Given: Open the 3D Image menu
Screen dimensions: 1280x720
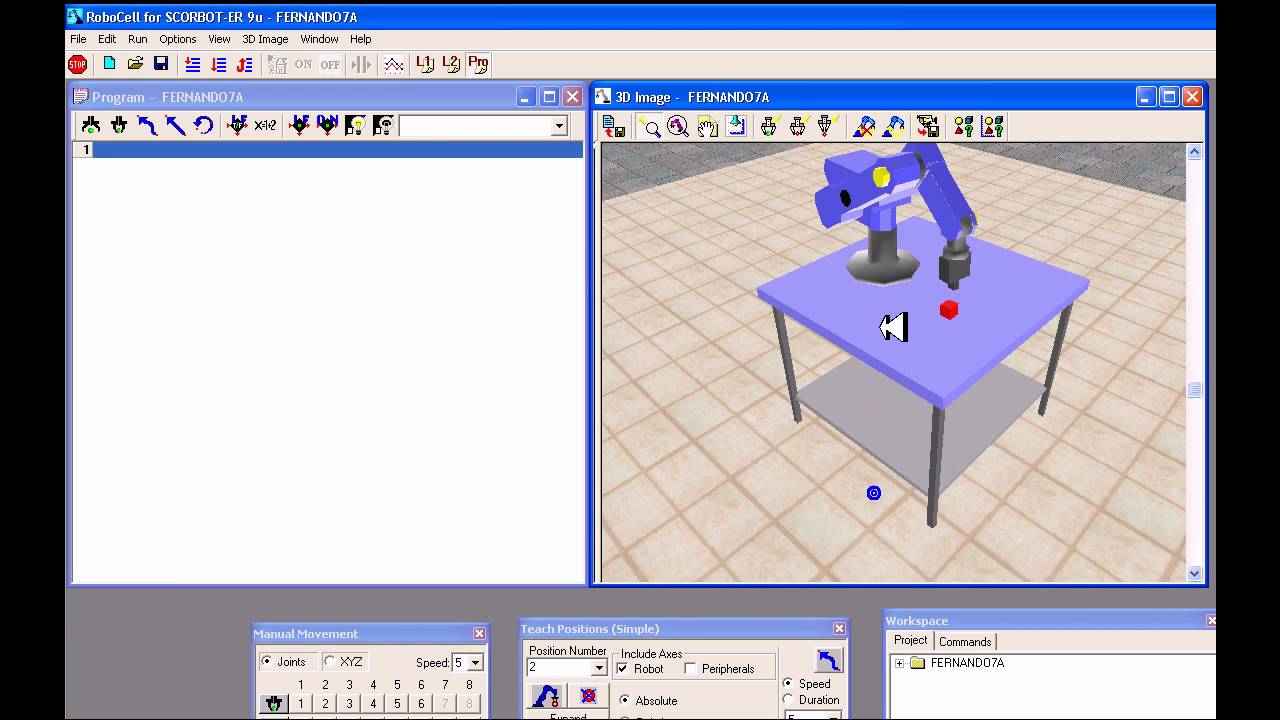Looking at the screenshot, I should click(x=265, y=39).
